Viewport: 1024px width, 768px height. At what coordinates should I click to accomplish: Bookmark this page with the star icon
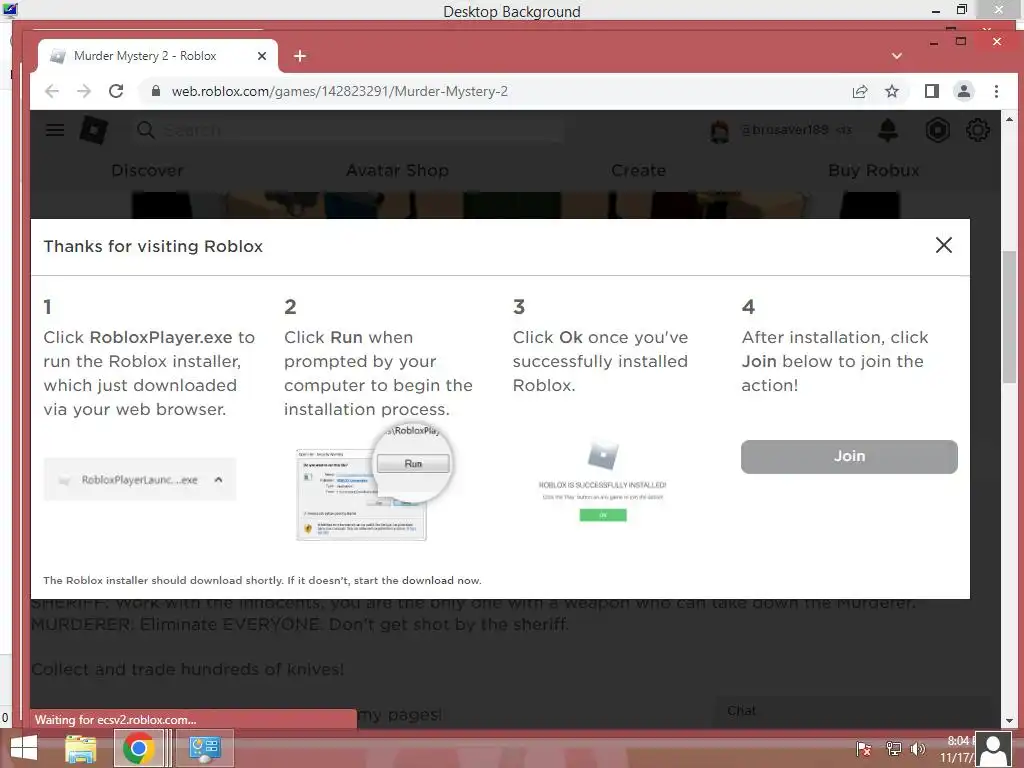[892, 91]
